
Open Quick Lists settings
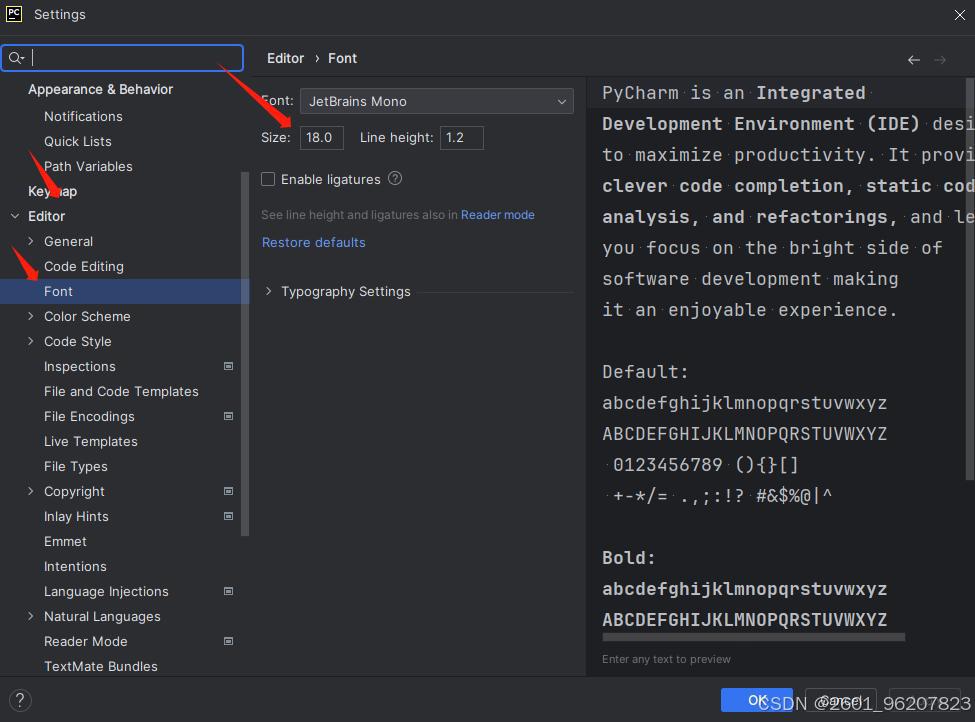(78, 142)
